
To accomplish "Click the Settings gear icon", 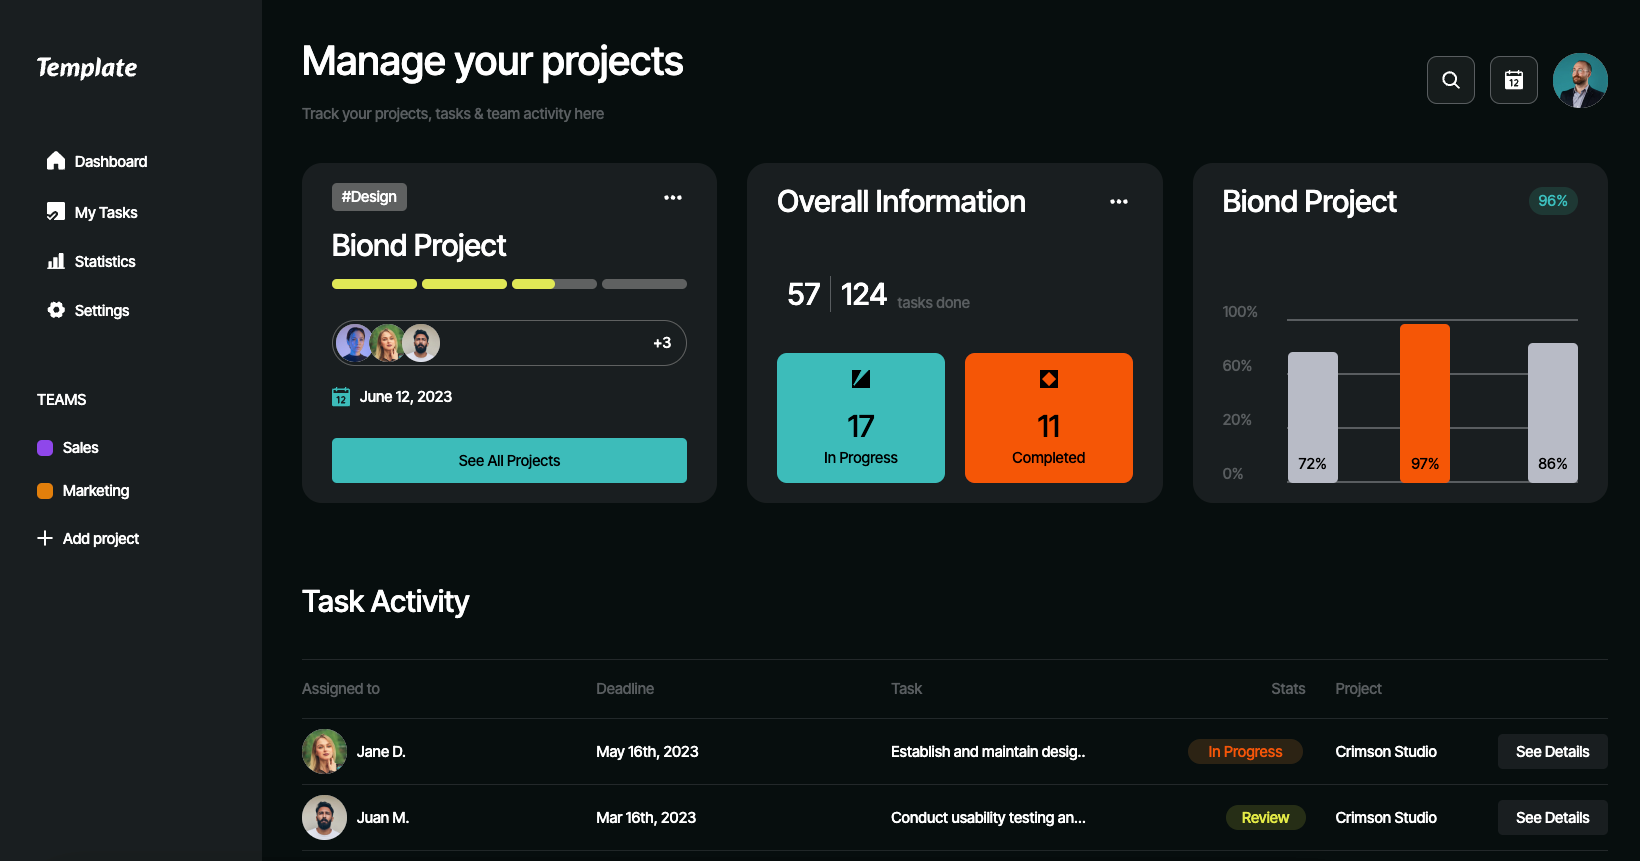I will coord(56,310).
